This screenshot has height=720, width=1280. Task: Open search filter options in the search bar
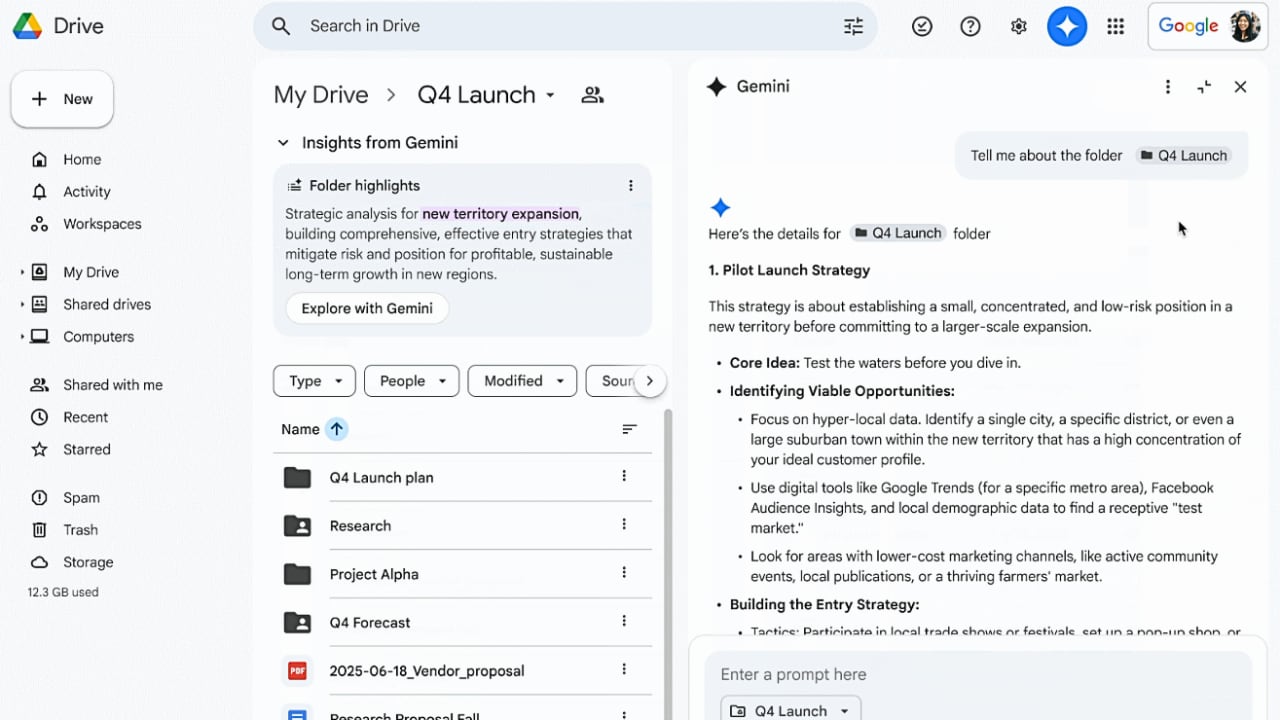coord(853,26)
